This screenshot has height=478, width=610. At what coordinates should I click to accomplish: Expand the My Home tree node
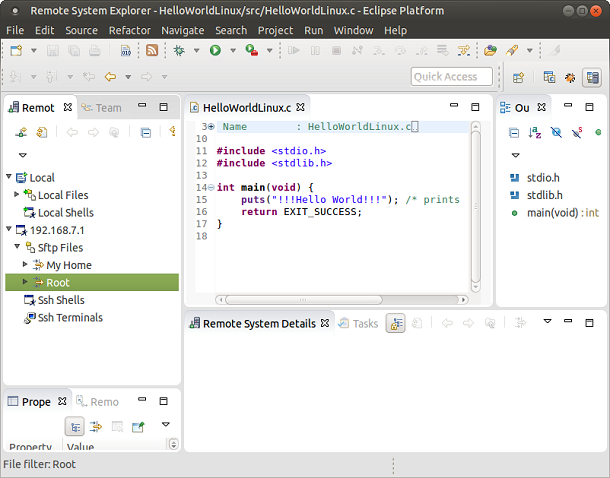[x=25, y=265]
